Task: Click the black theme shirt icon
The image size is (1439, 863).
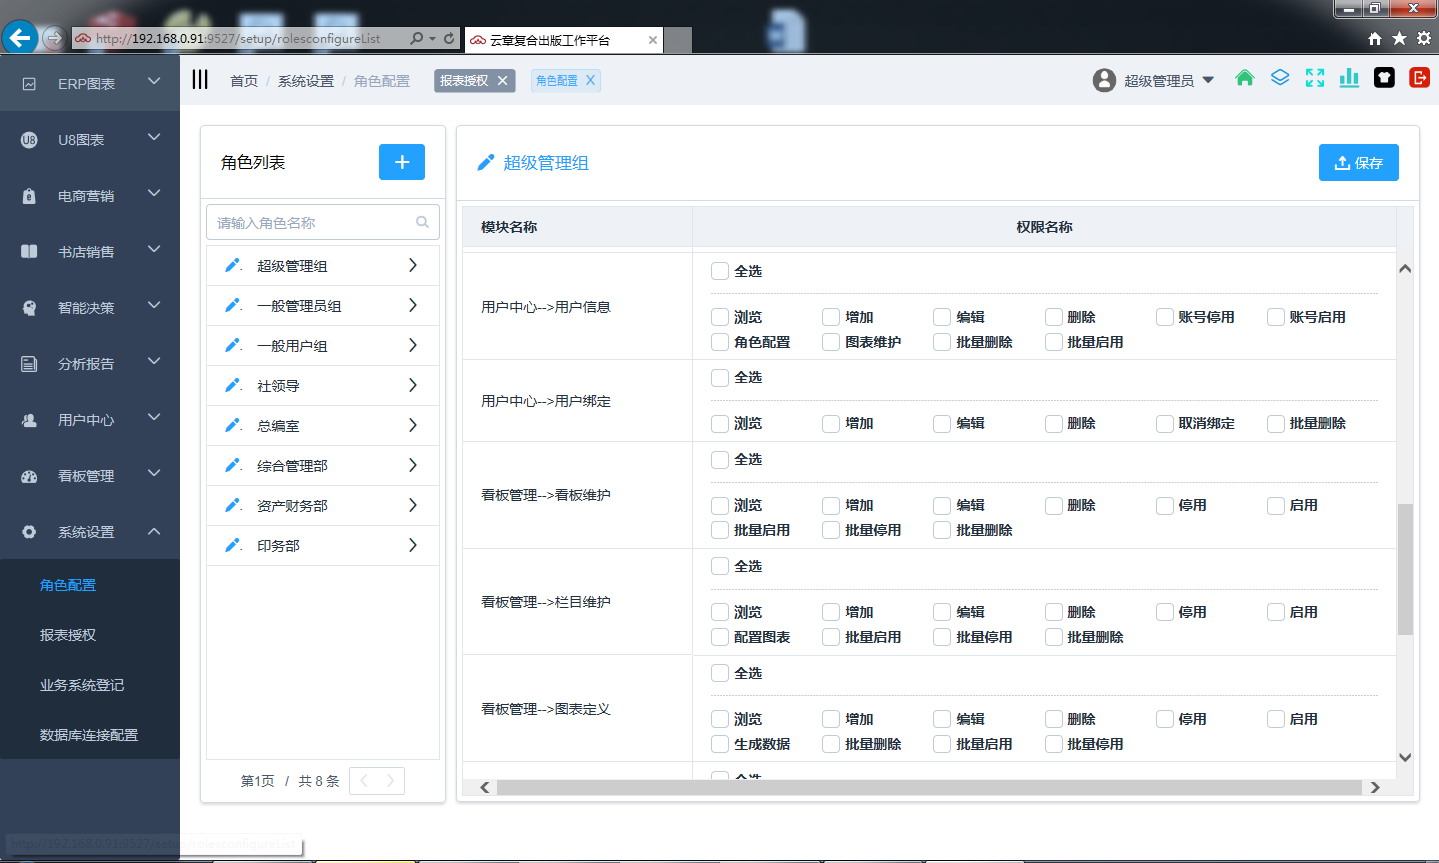Action: point(1384,78)
